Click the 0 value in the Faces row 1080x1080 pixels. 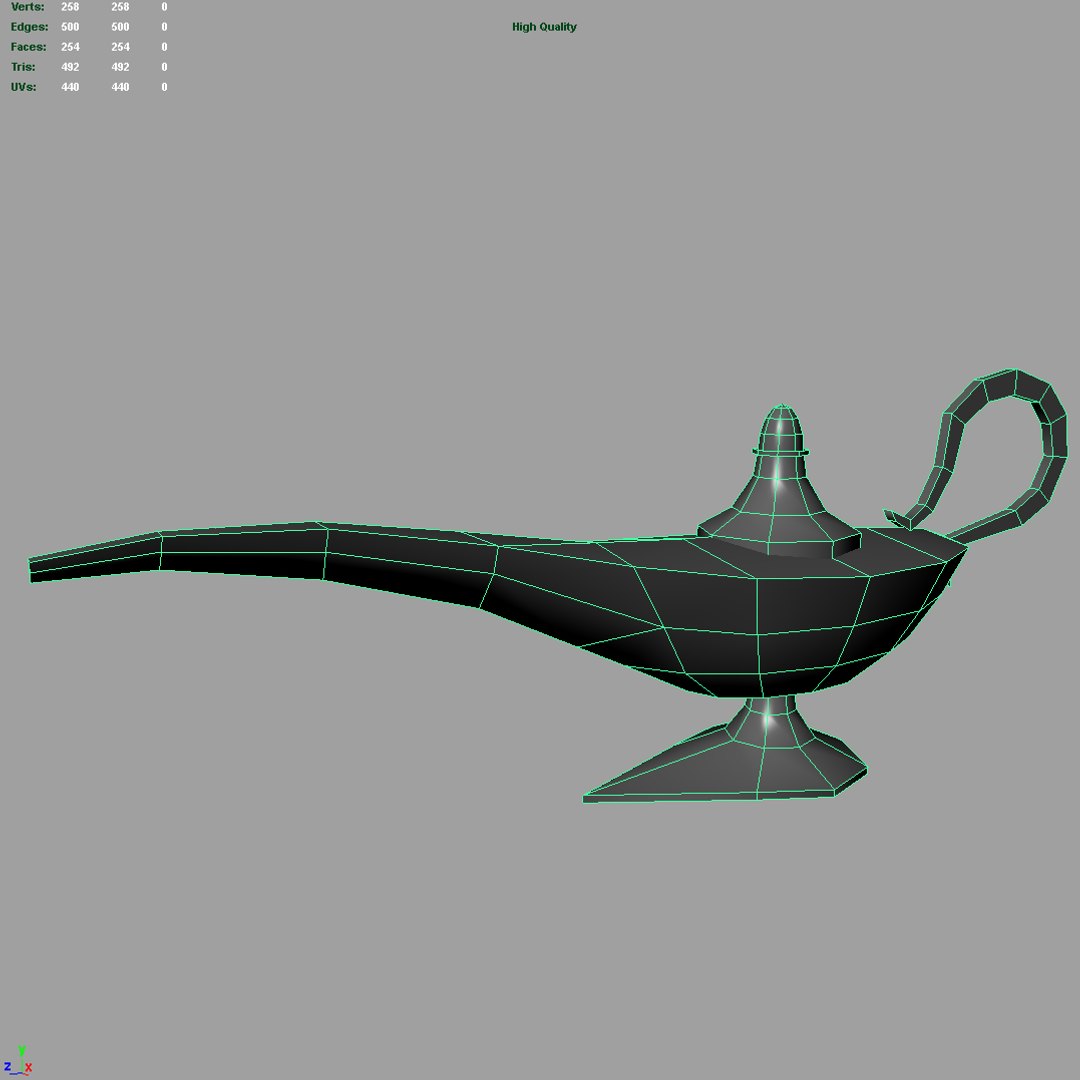164,47
